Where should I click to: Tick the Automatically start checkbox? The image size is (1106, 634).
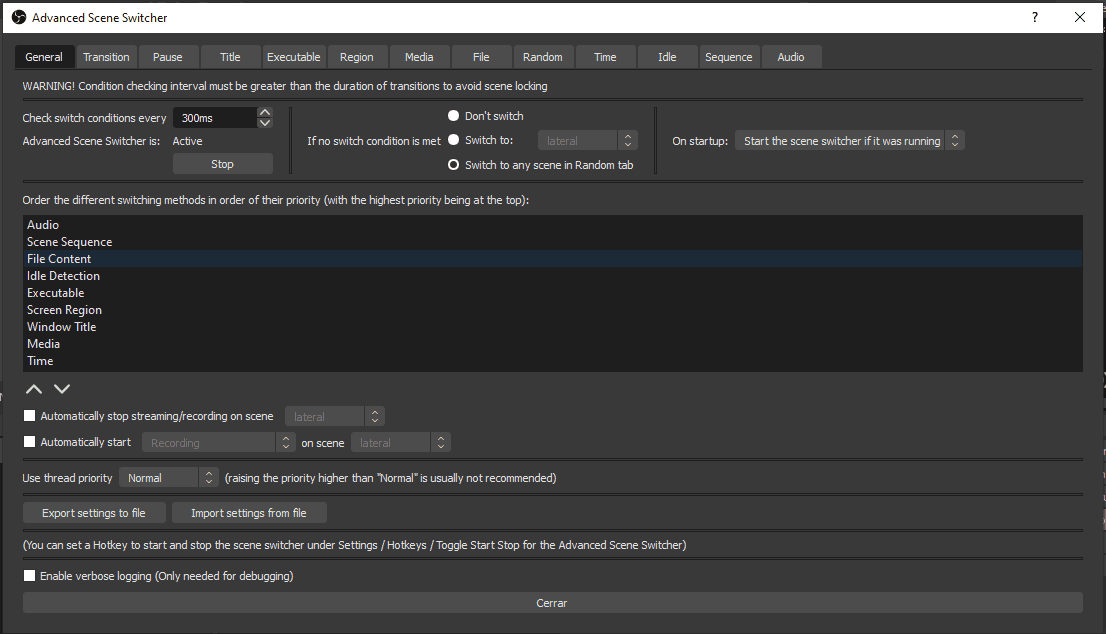(x=30, y=441)
